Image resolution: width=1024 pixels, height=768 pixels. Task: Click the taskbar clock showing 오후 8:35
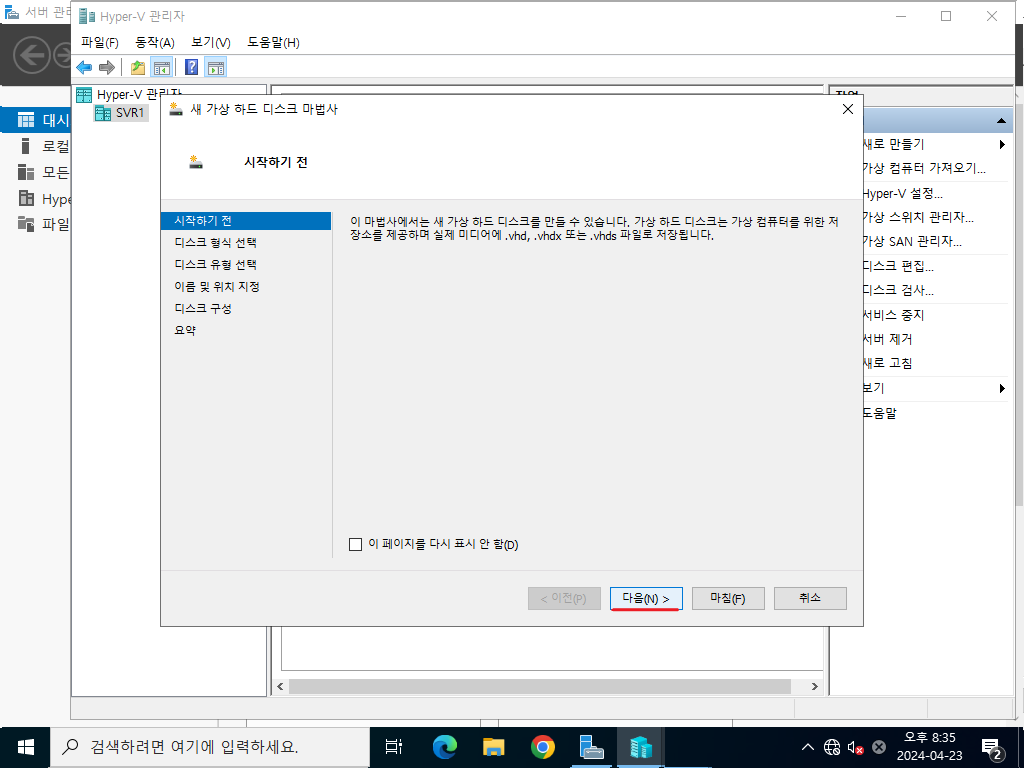(x=929, y=747)
